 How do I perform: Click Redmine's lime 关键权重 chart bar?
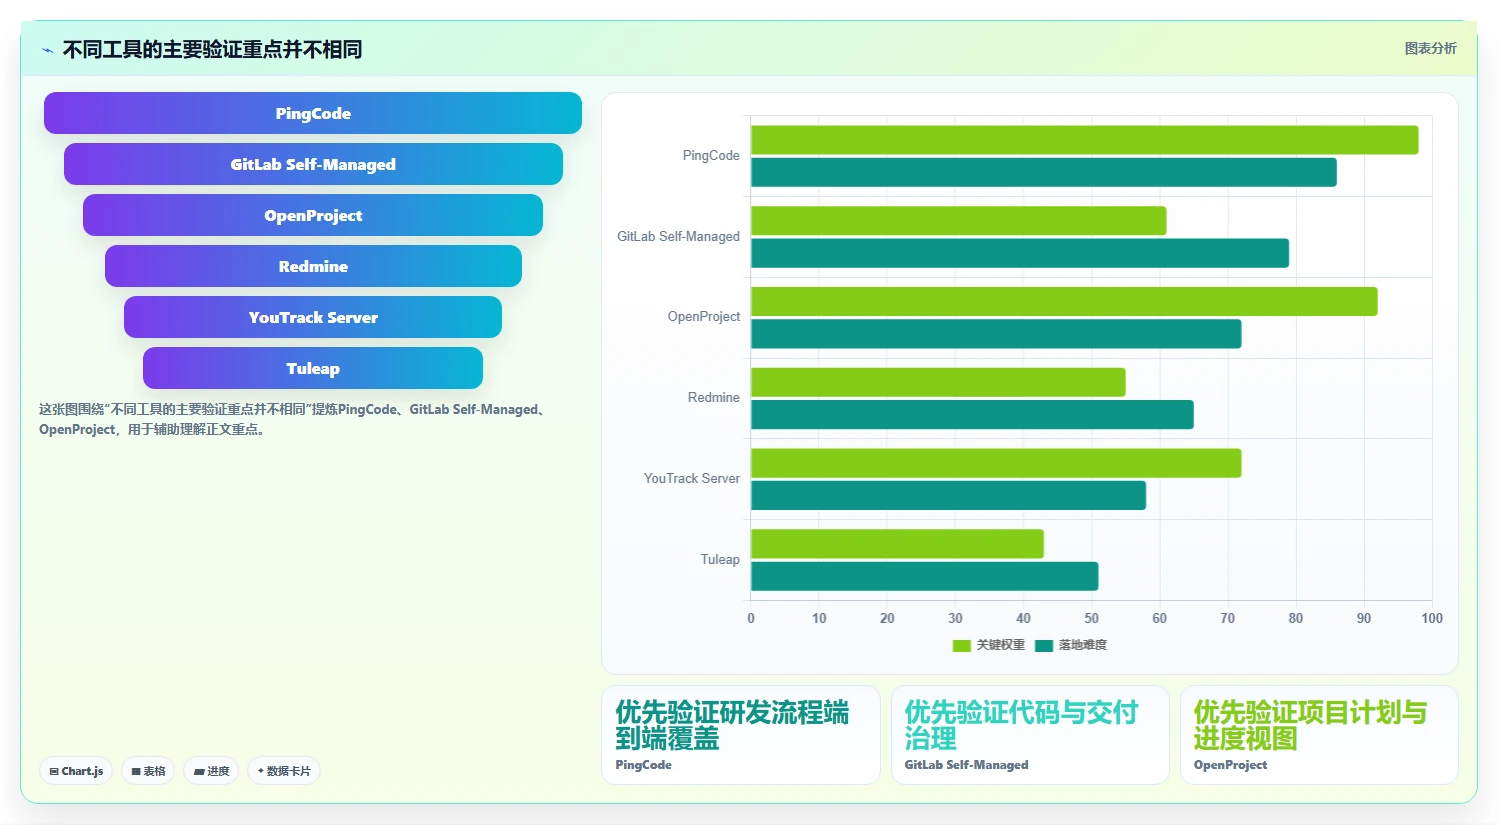click(938, 382)
